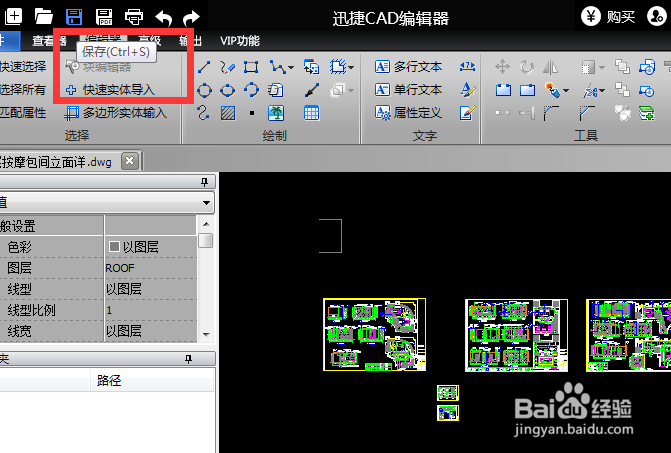Toggle the lower panel pin
The image size is (671, 453).
click(188, 359)
